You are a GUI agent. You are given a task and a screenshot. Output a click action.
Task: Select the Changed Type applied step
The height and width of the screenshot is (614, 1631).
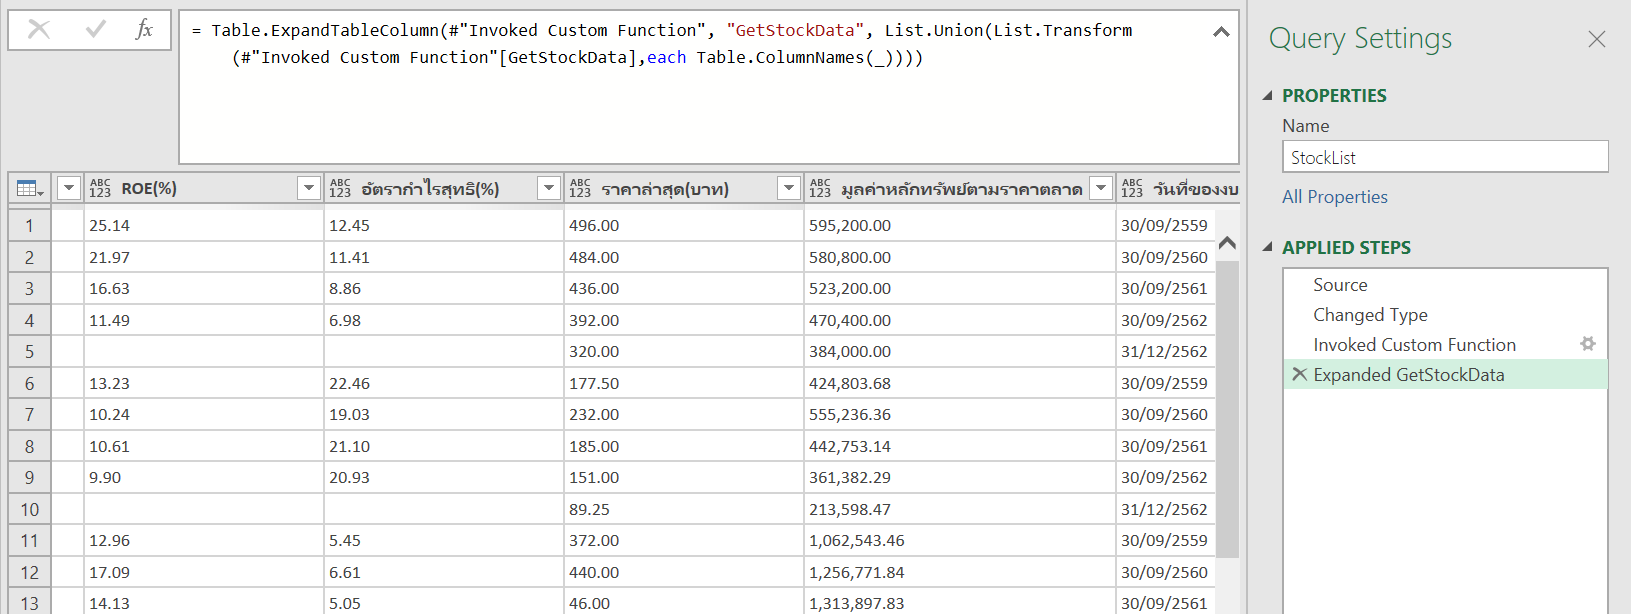[1445, 315]
